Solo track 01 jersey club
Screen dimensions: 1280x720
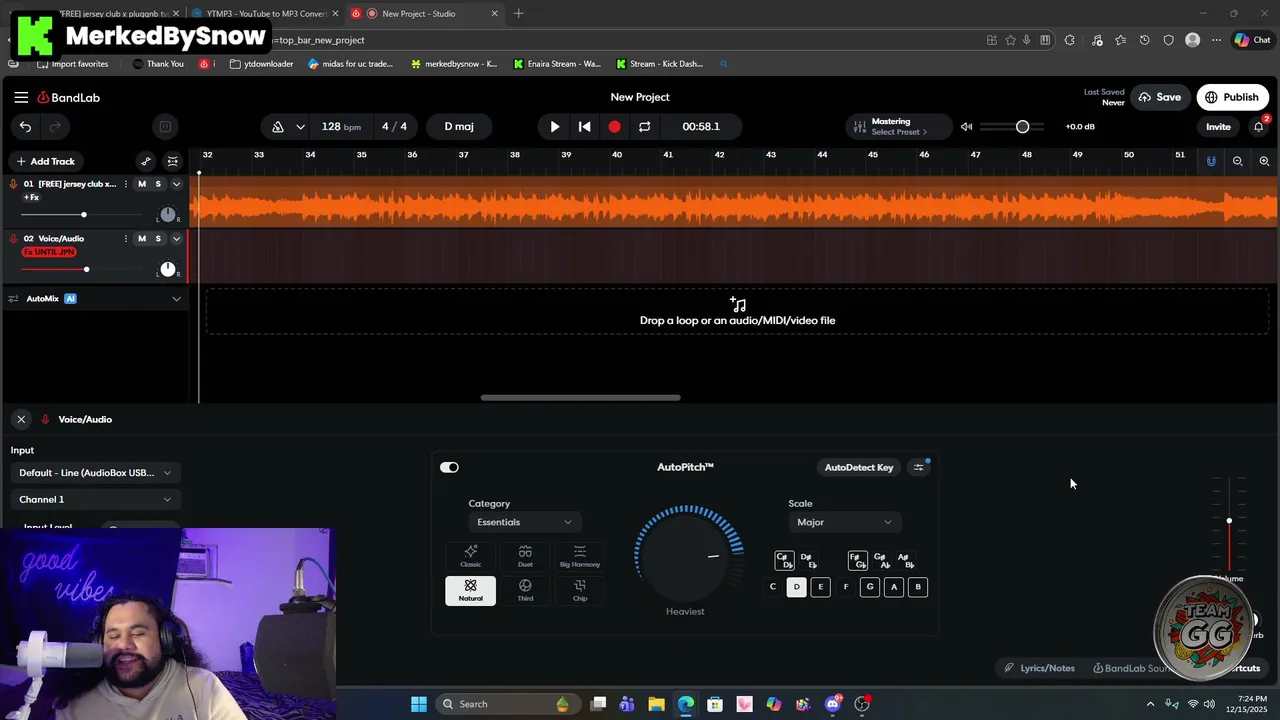pyautogui.click(x=158, y=184)
